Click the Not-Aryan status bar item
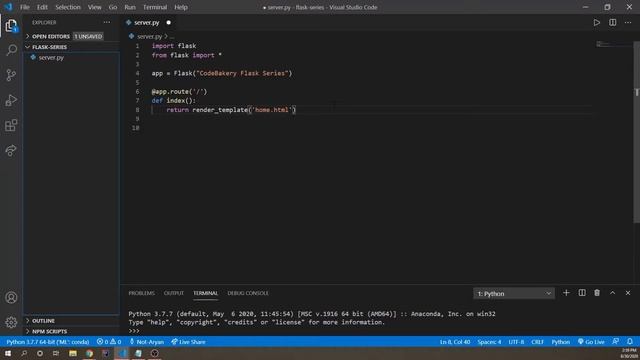The image size is (640, 360). pyautogui.click(x=147, y=342)
